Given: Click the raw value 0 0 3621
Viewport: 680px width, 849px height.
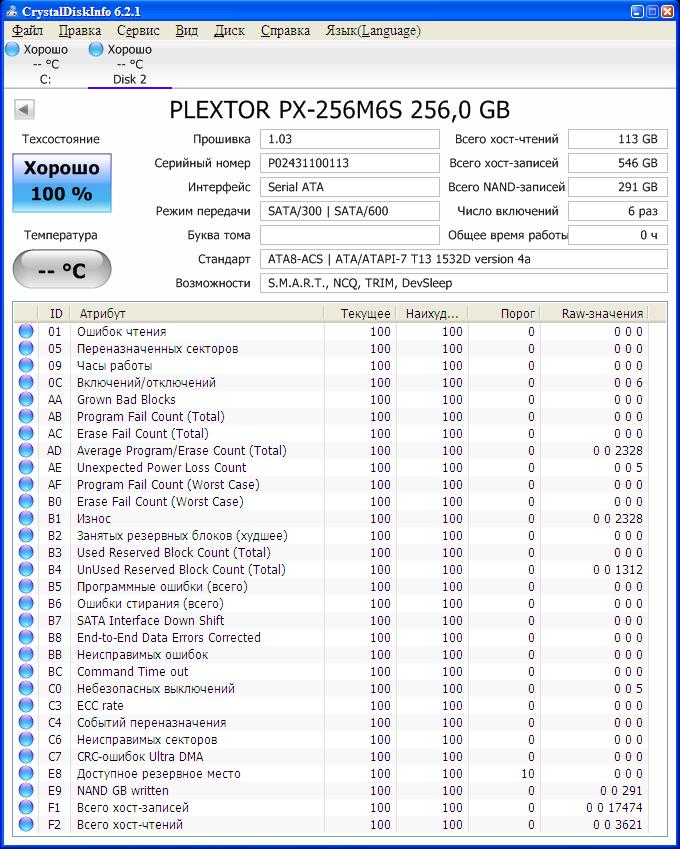Looking at the screenshot, I should point(617,825).
